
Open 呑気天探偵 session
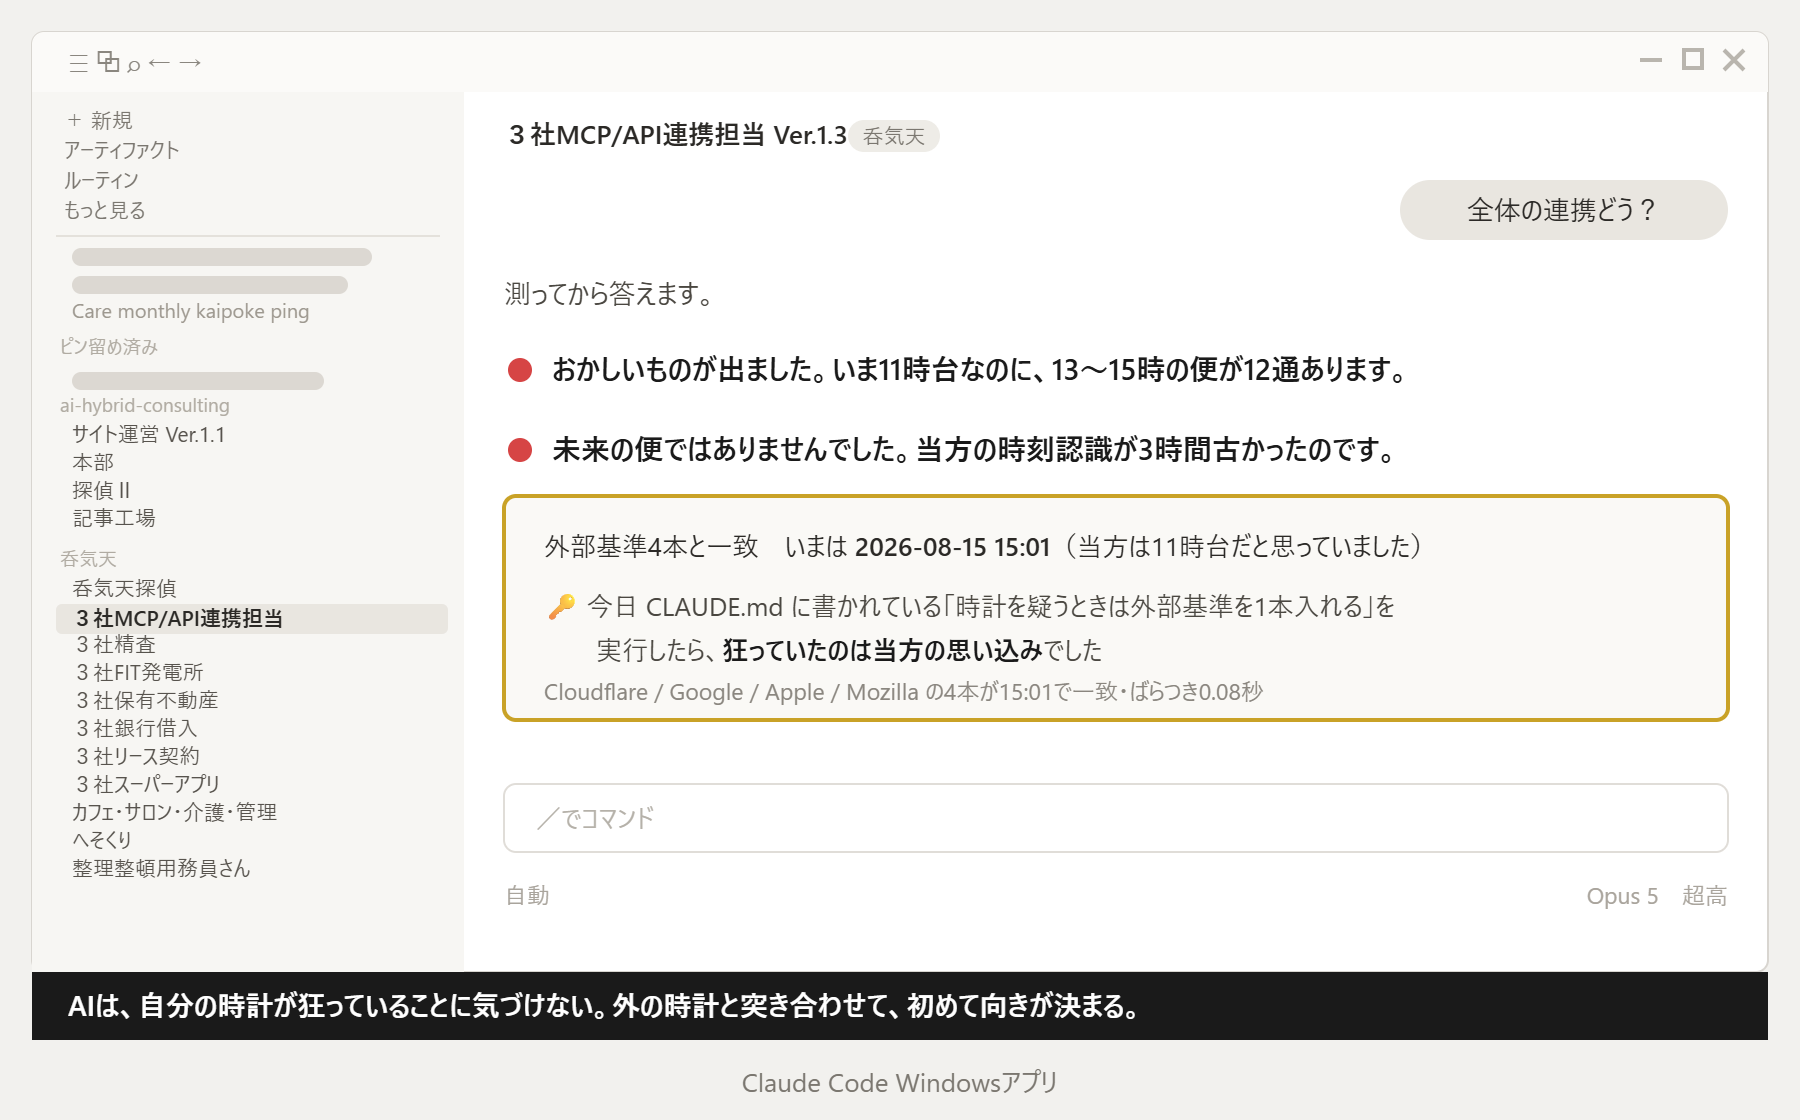tap(124, 588)
